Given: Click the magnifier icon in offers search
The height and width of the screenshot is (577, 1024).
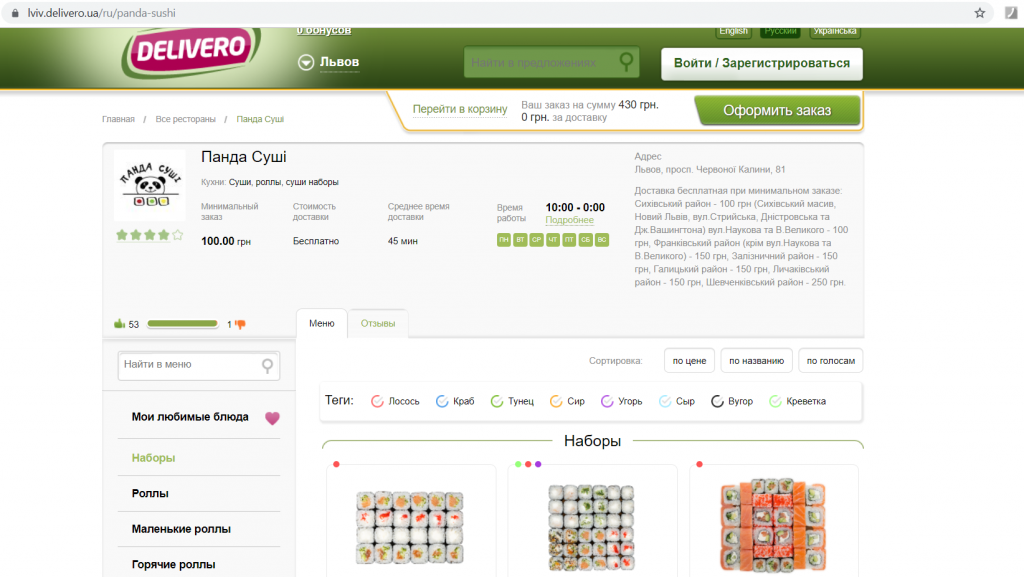Looking at the screenshot, I should pyautogui.click(x=626, y=62).
